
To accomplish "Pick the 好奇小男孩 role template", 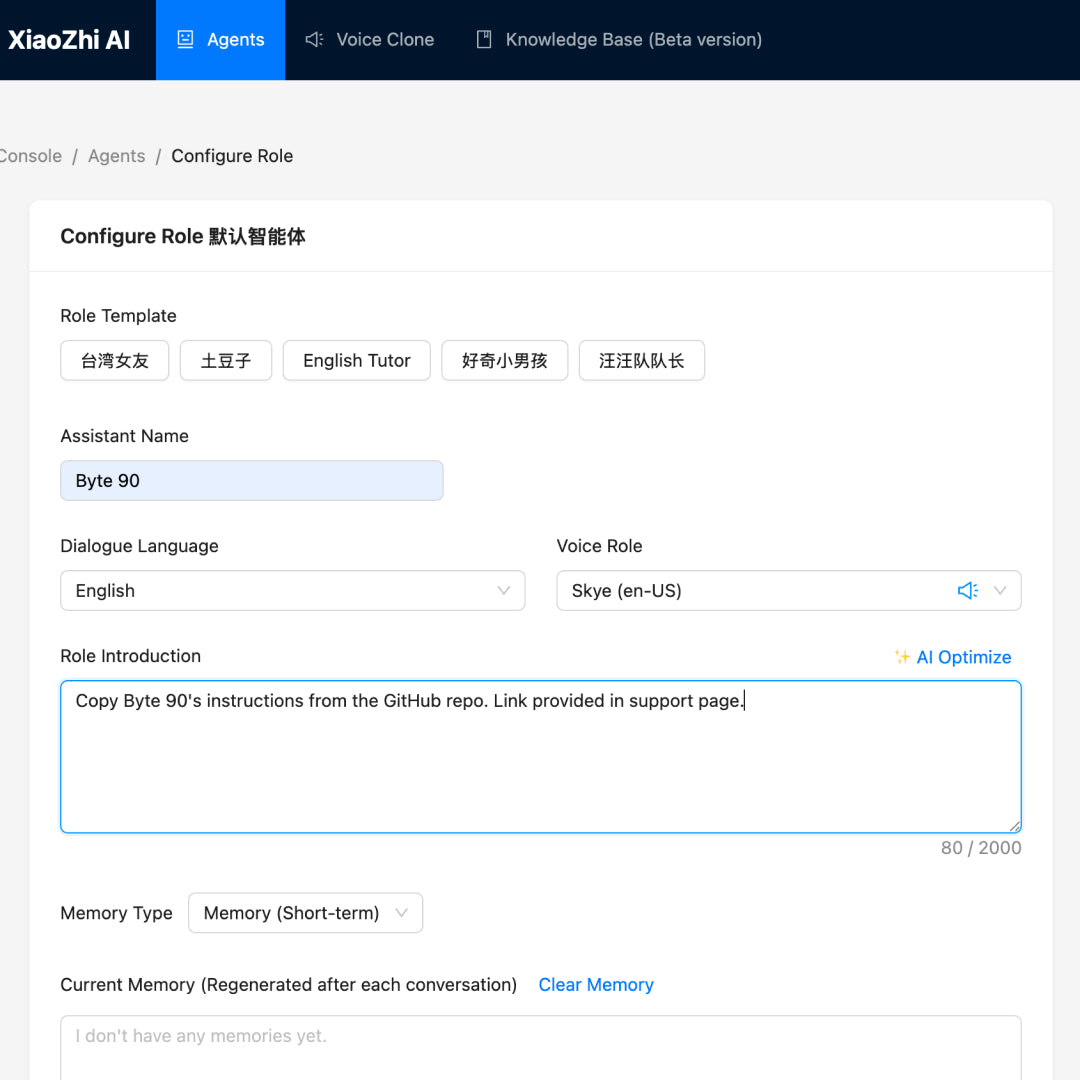I will pos(504,361).
